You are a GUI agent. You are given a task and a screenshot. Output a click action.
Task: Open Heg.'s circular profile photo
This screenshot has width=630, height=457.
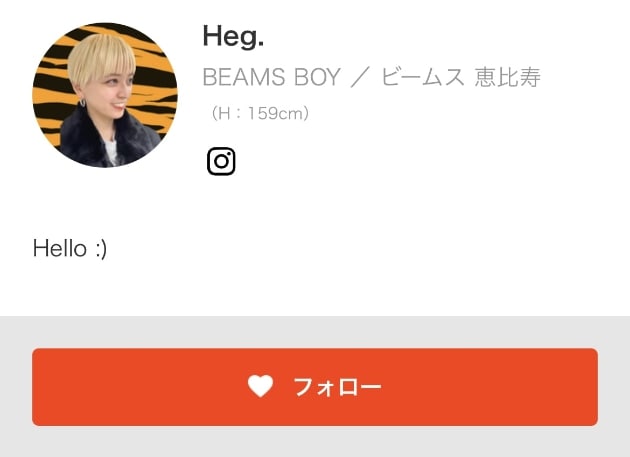click(x=105, y=95)
